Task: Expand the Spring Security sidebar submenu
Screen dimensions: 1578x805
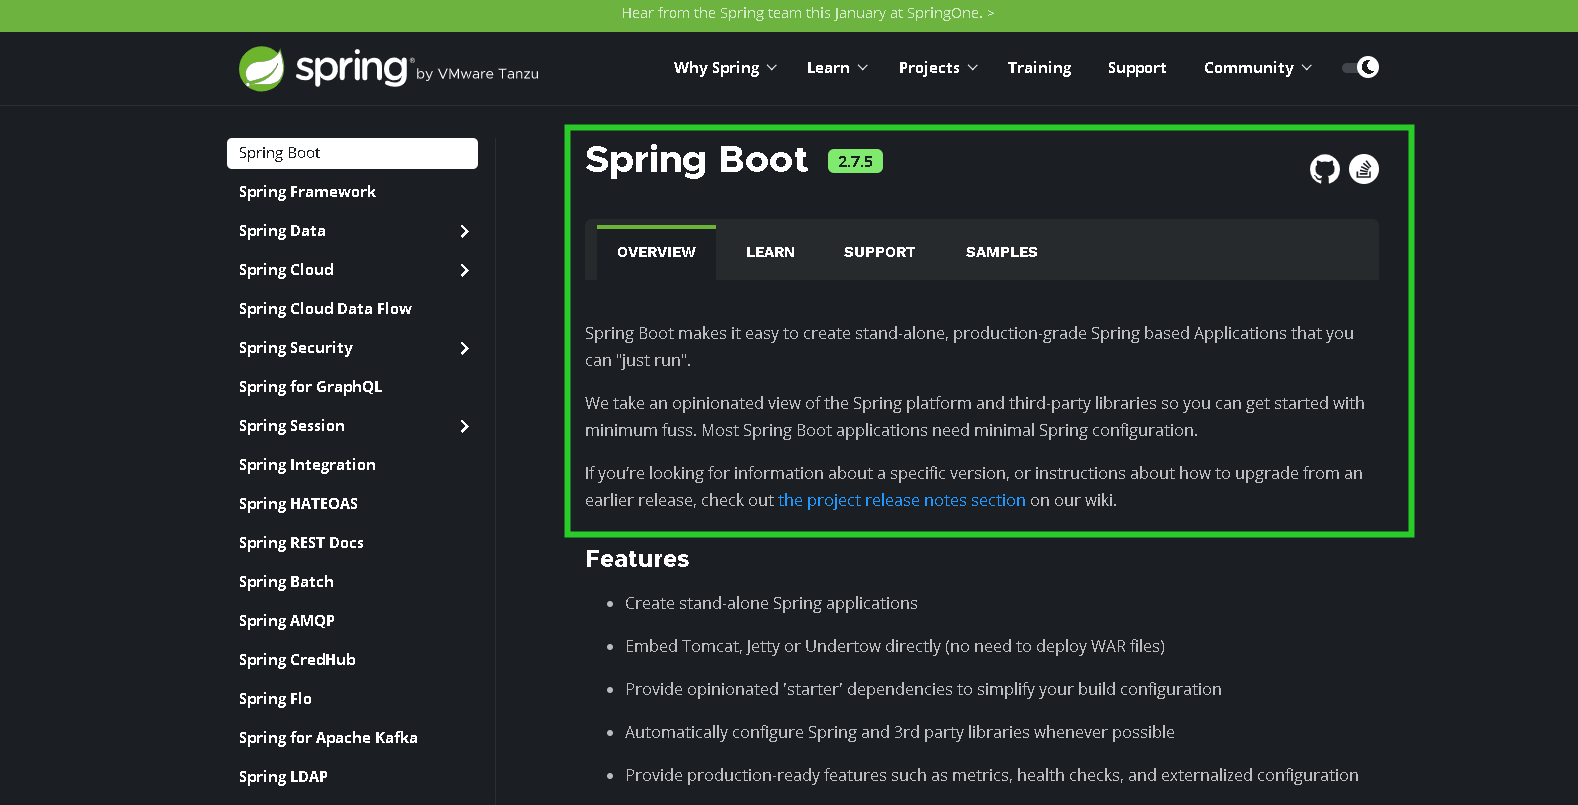Action: click(464, 348)
